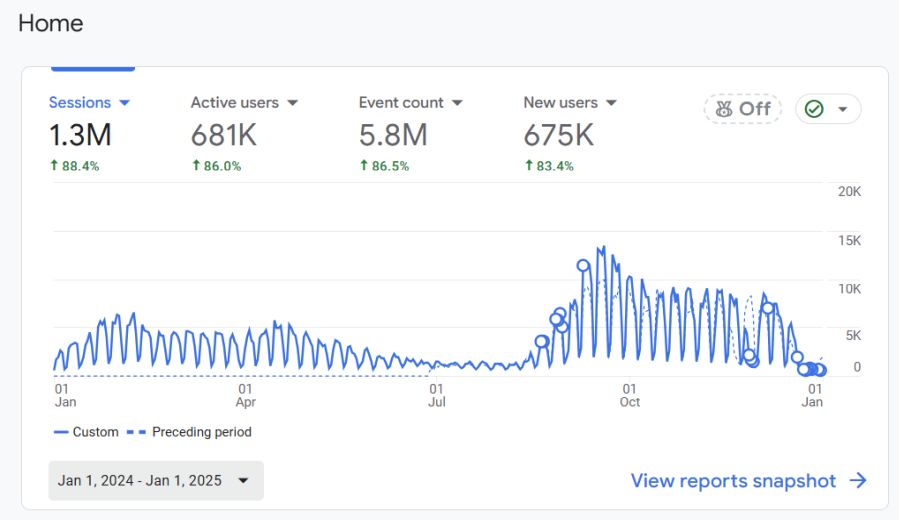Expand the Active users metric dropdown
Screen dimensions: 899x520
[293, 103]
